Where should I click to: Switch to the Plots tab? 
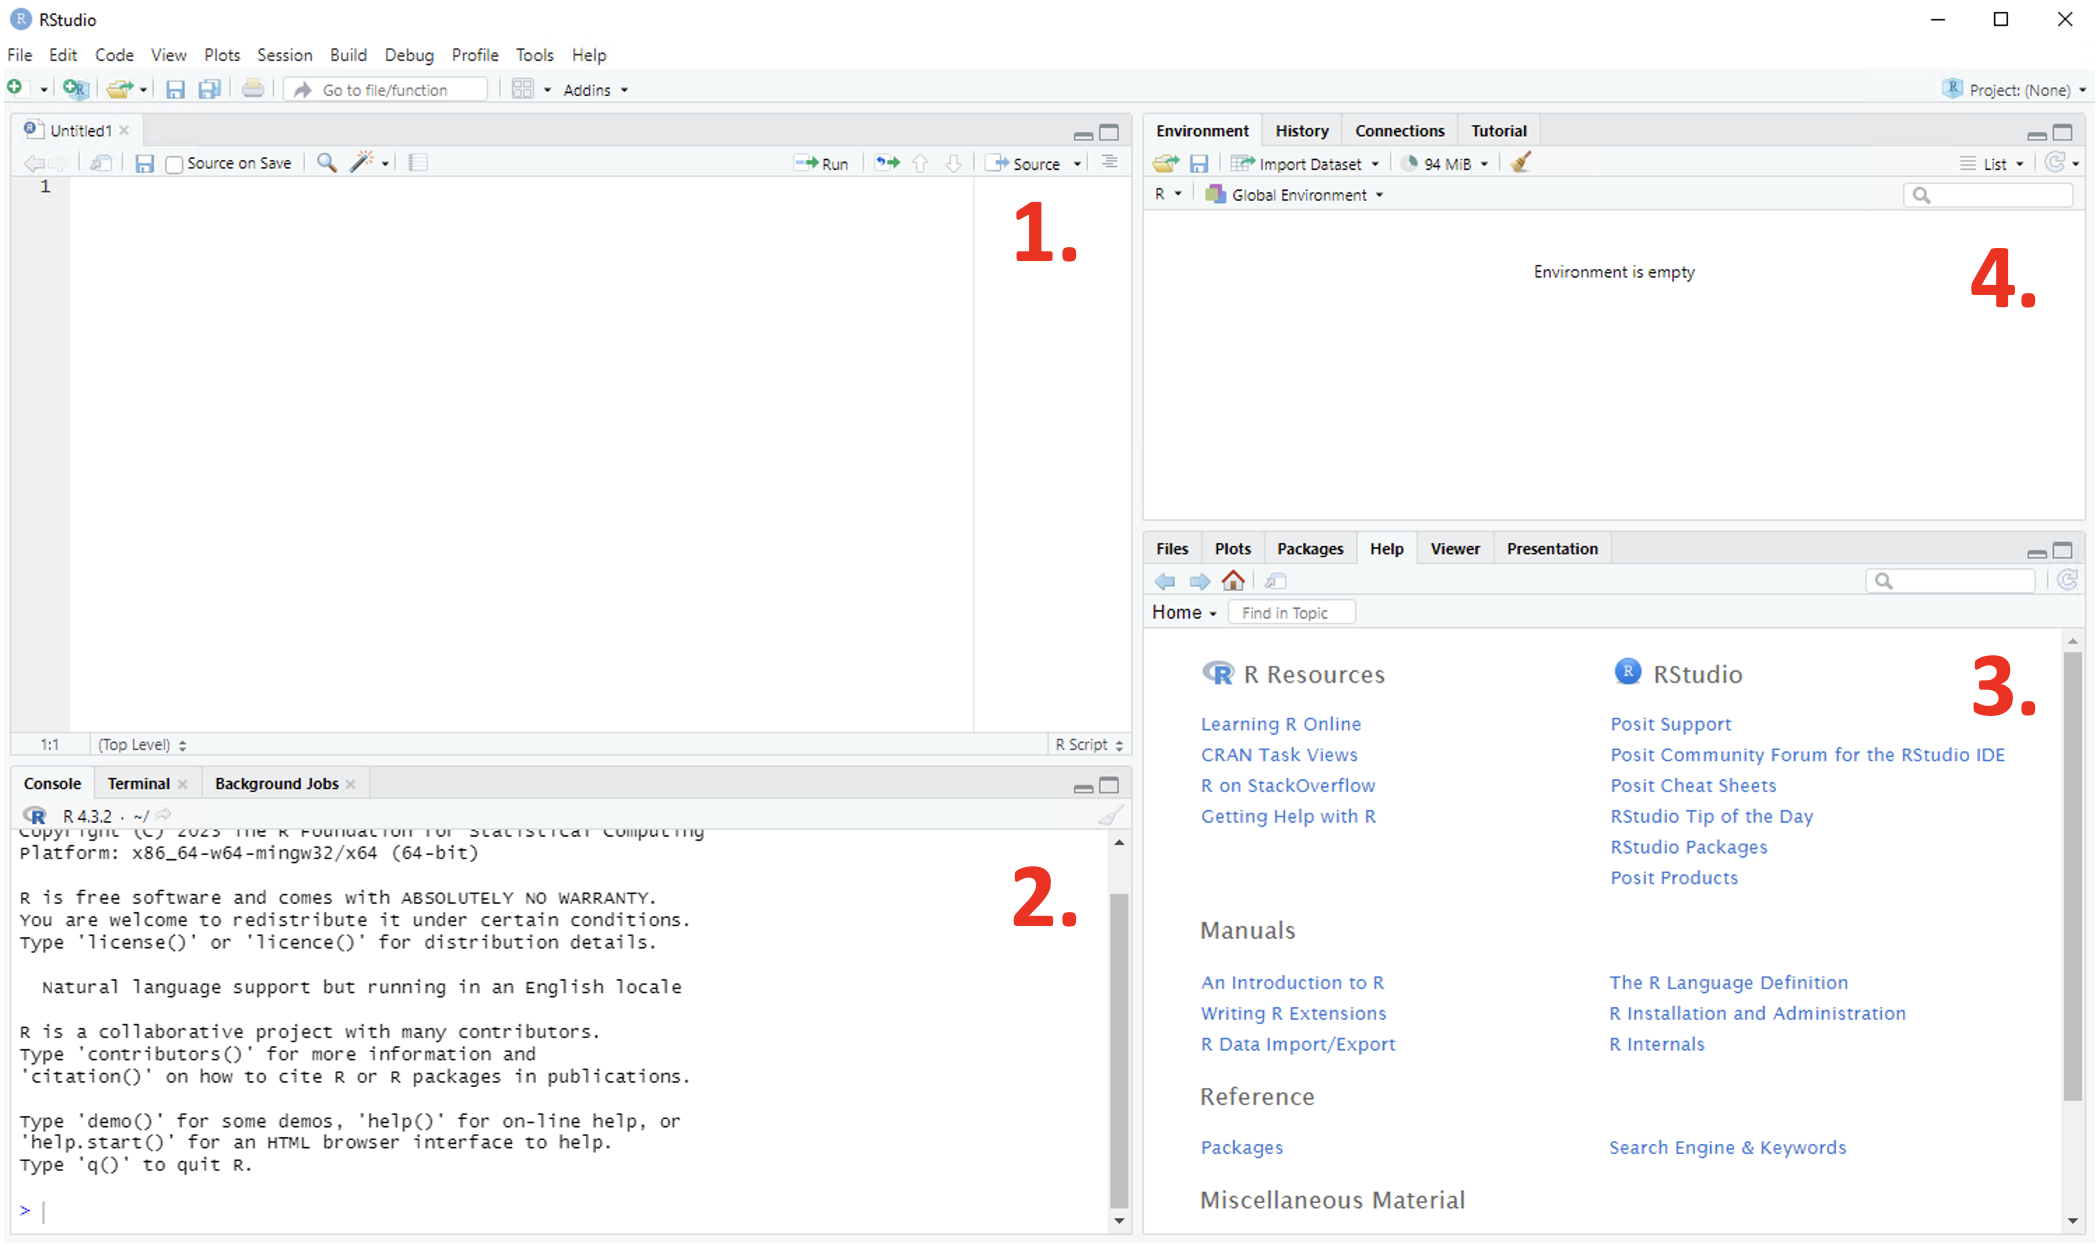click(1232, 549)
